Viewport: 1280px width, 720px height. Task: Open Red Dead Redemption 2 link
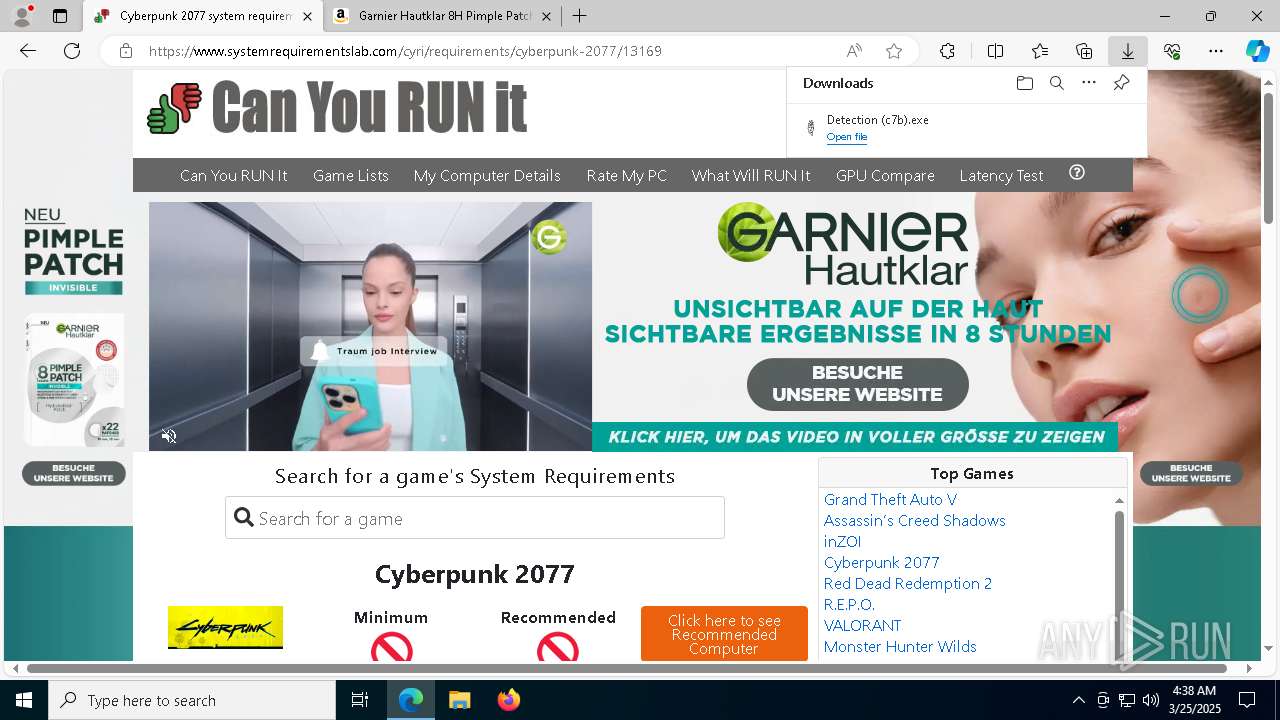click(908, 583)
